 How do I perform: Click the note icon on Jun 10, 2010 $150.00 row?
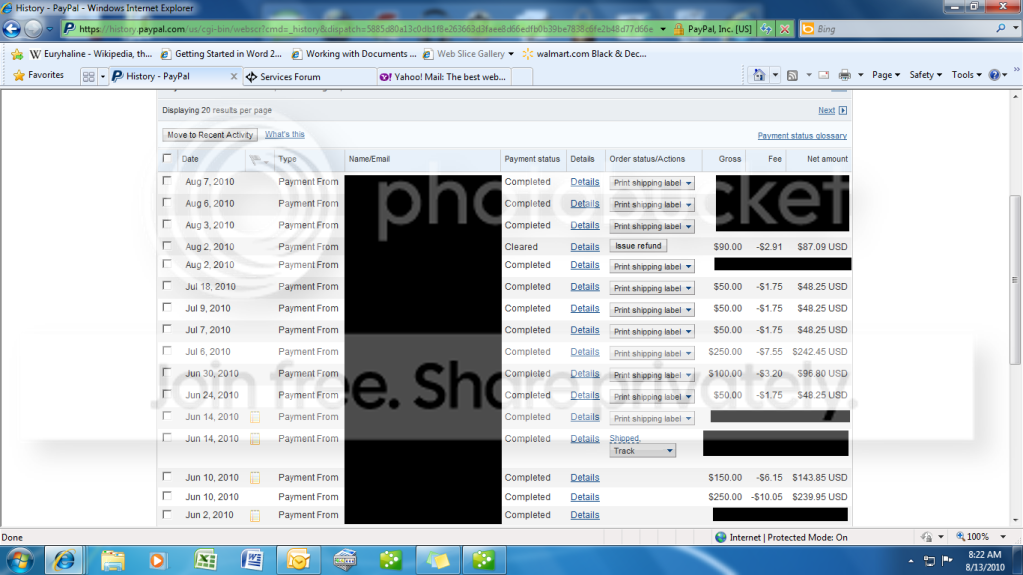255,478
